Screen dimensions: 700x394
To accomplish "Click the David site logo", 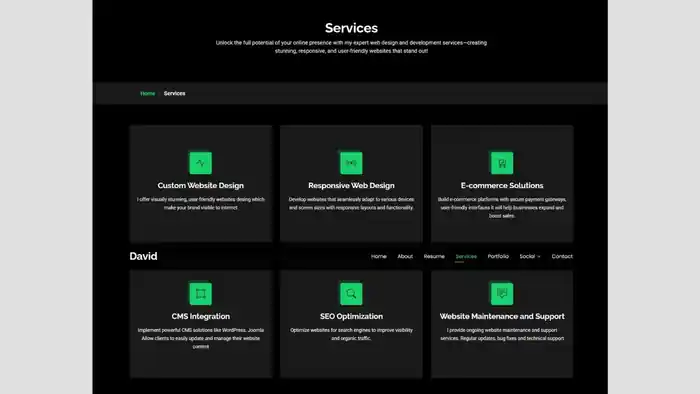I will click(x=143, y=256).
